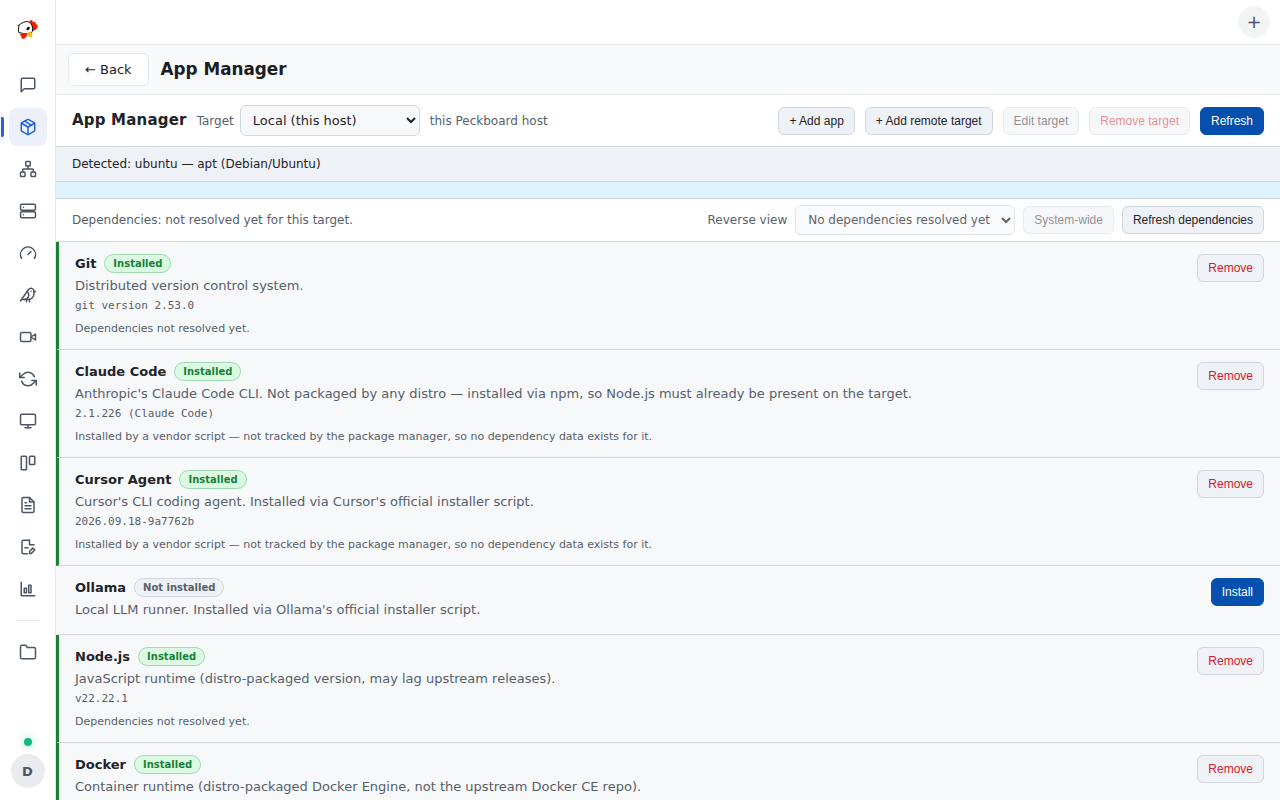Open the sync arrows sidebar icon
1280x800 pixels.
point(28,379)
